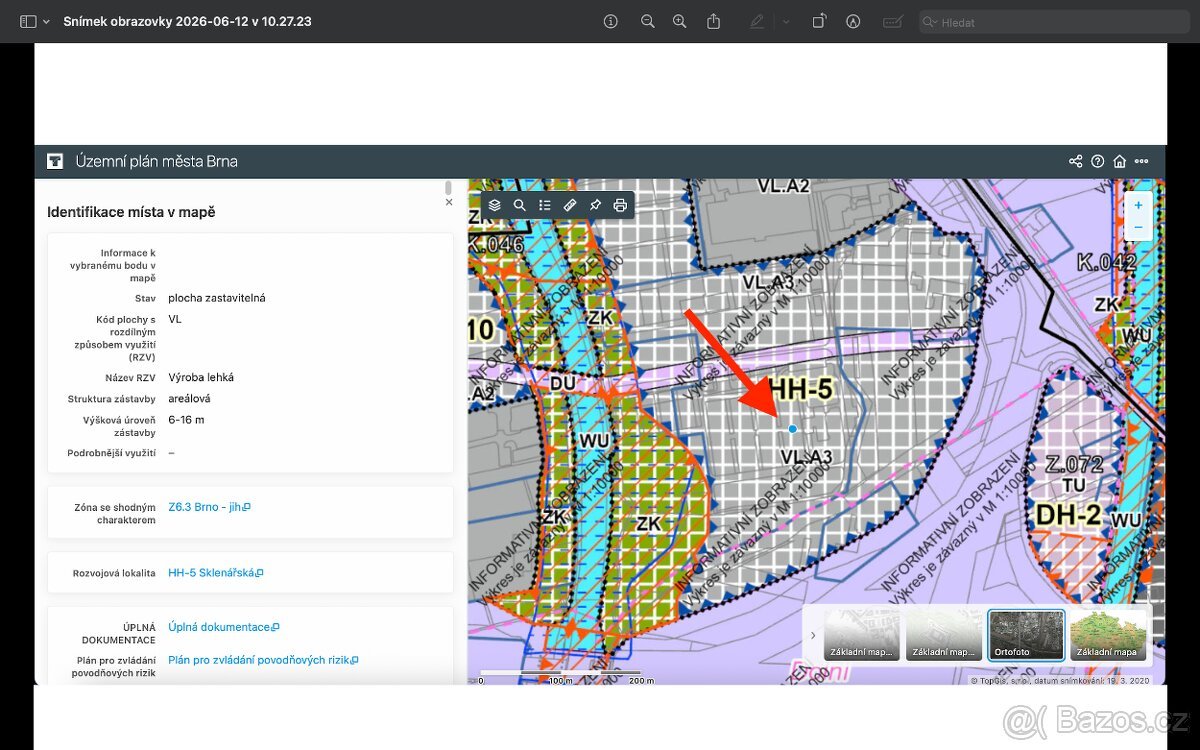Select the ruler measurement tool
This screenshot has height=750, width=1200.
pyautogui.click(x=570, y=205)
